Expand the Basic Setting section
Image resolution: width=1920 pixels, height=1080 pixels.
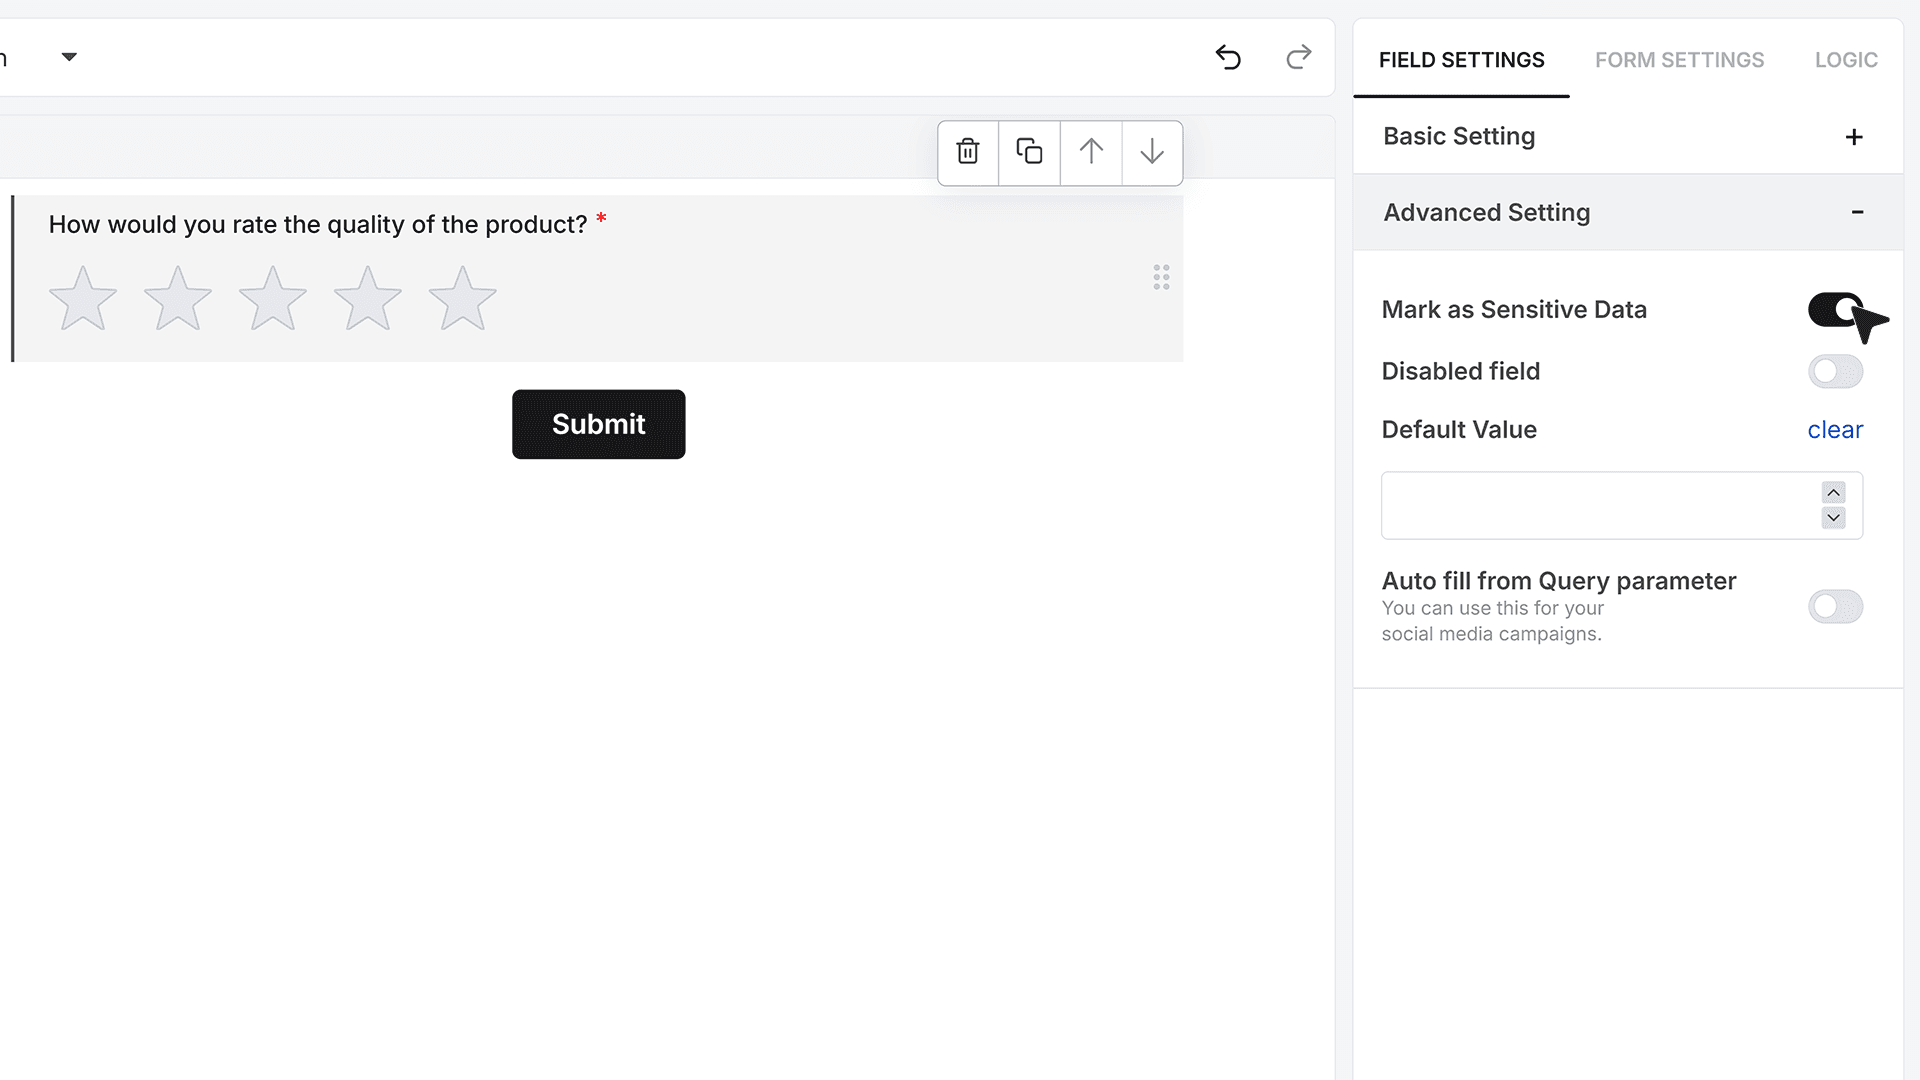point(1853,137)
